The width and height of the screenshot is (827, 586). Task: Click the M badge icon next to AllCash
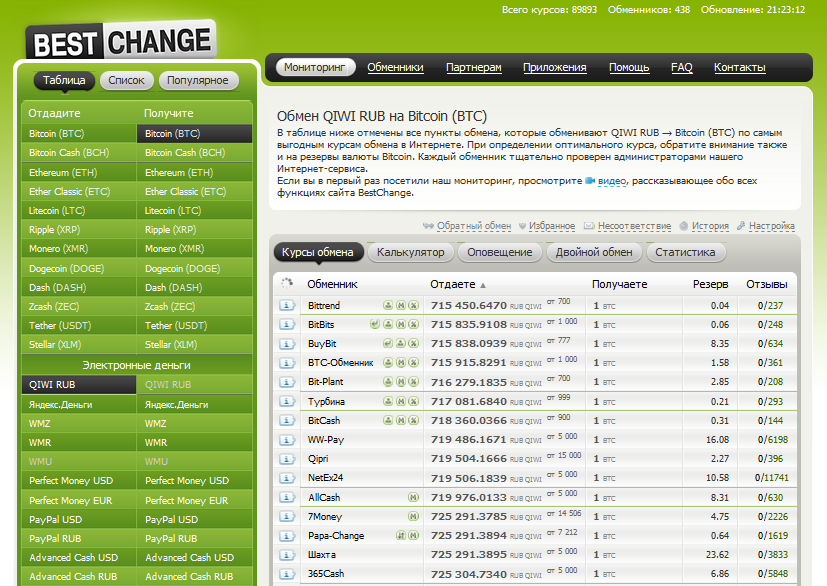[414, 497]
